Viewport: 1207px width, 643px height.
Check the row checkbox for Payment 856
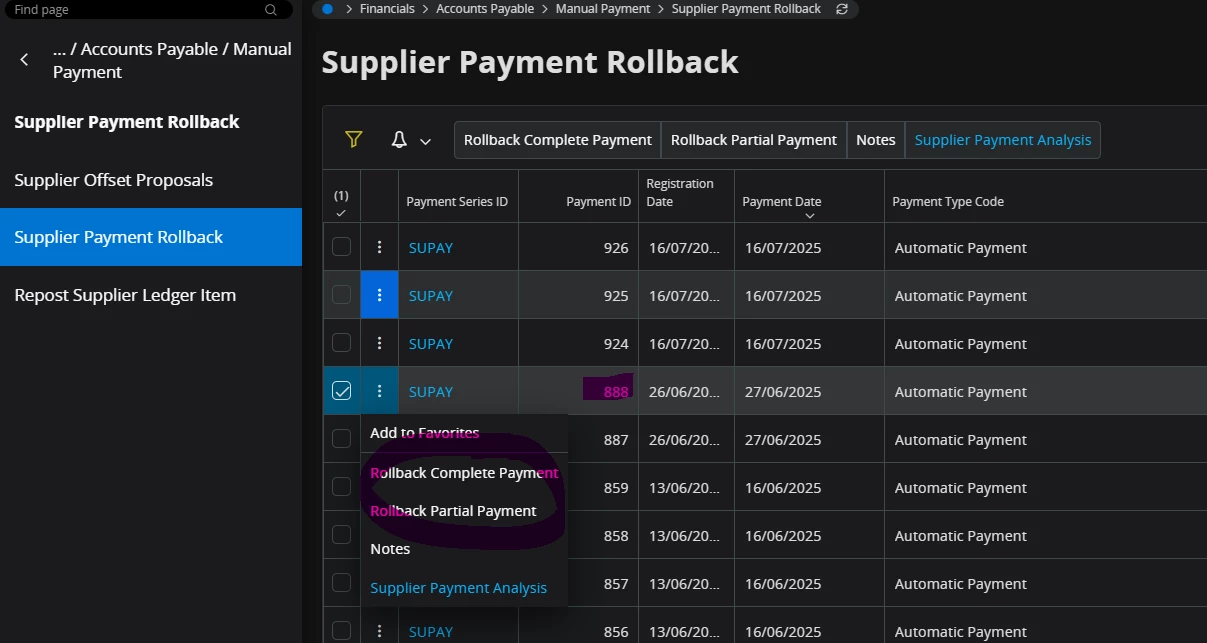[x=341, y=630]
